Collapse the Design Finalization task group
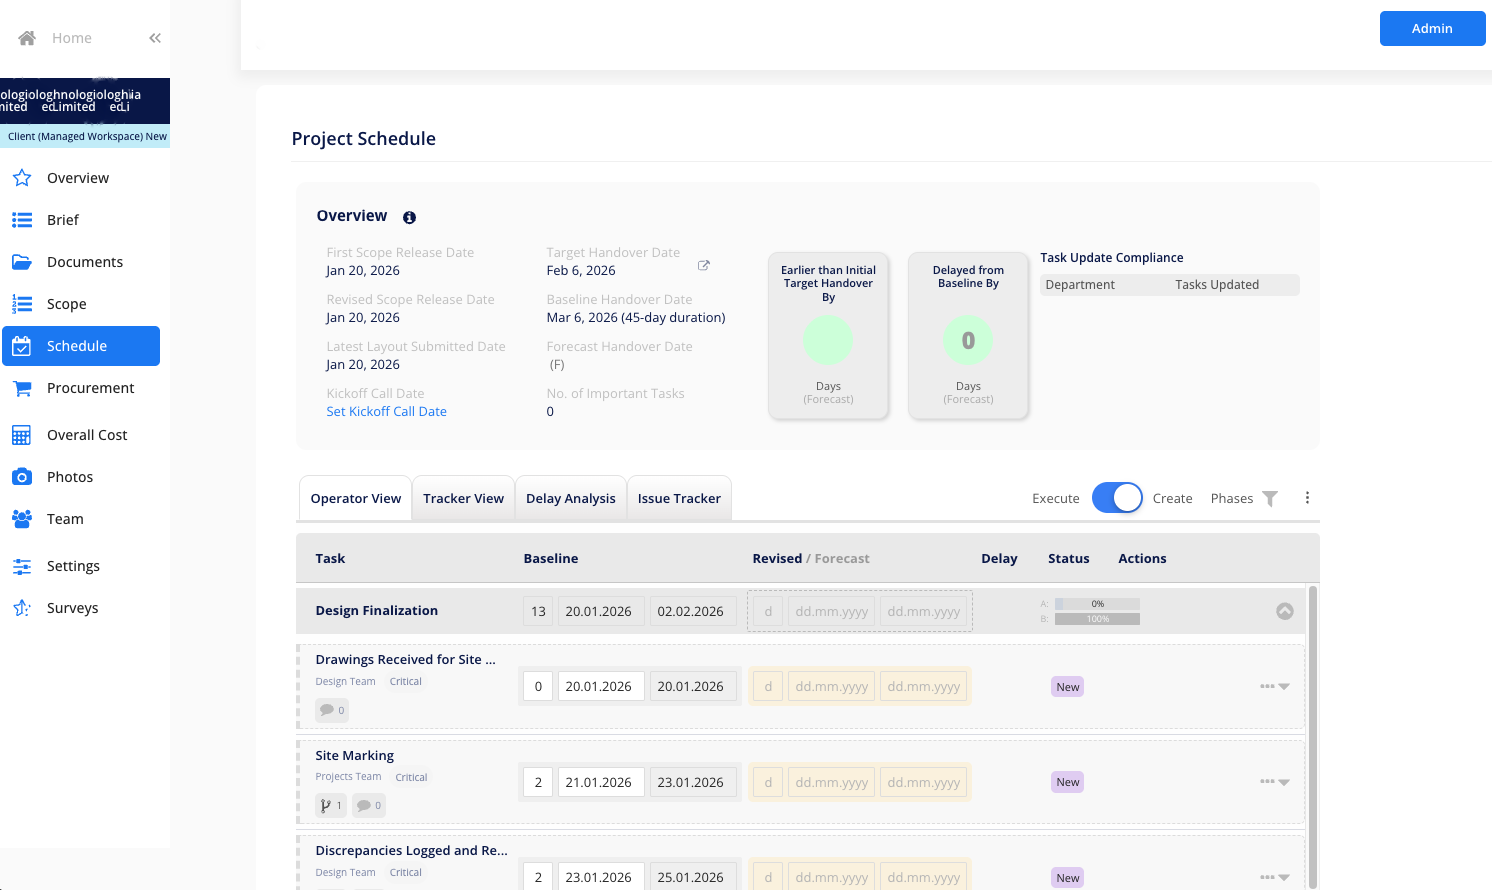This screenshot has width=1492, height=890. tap(1285, 610)
